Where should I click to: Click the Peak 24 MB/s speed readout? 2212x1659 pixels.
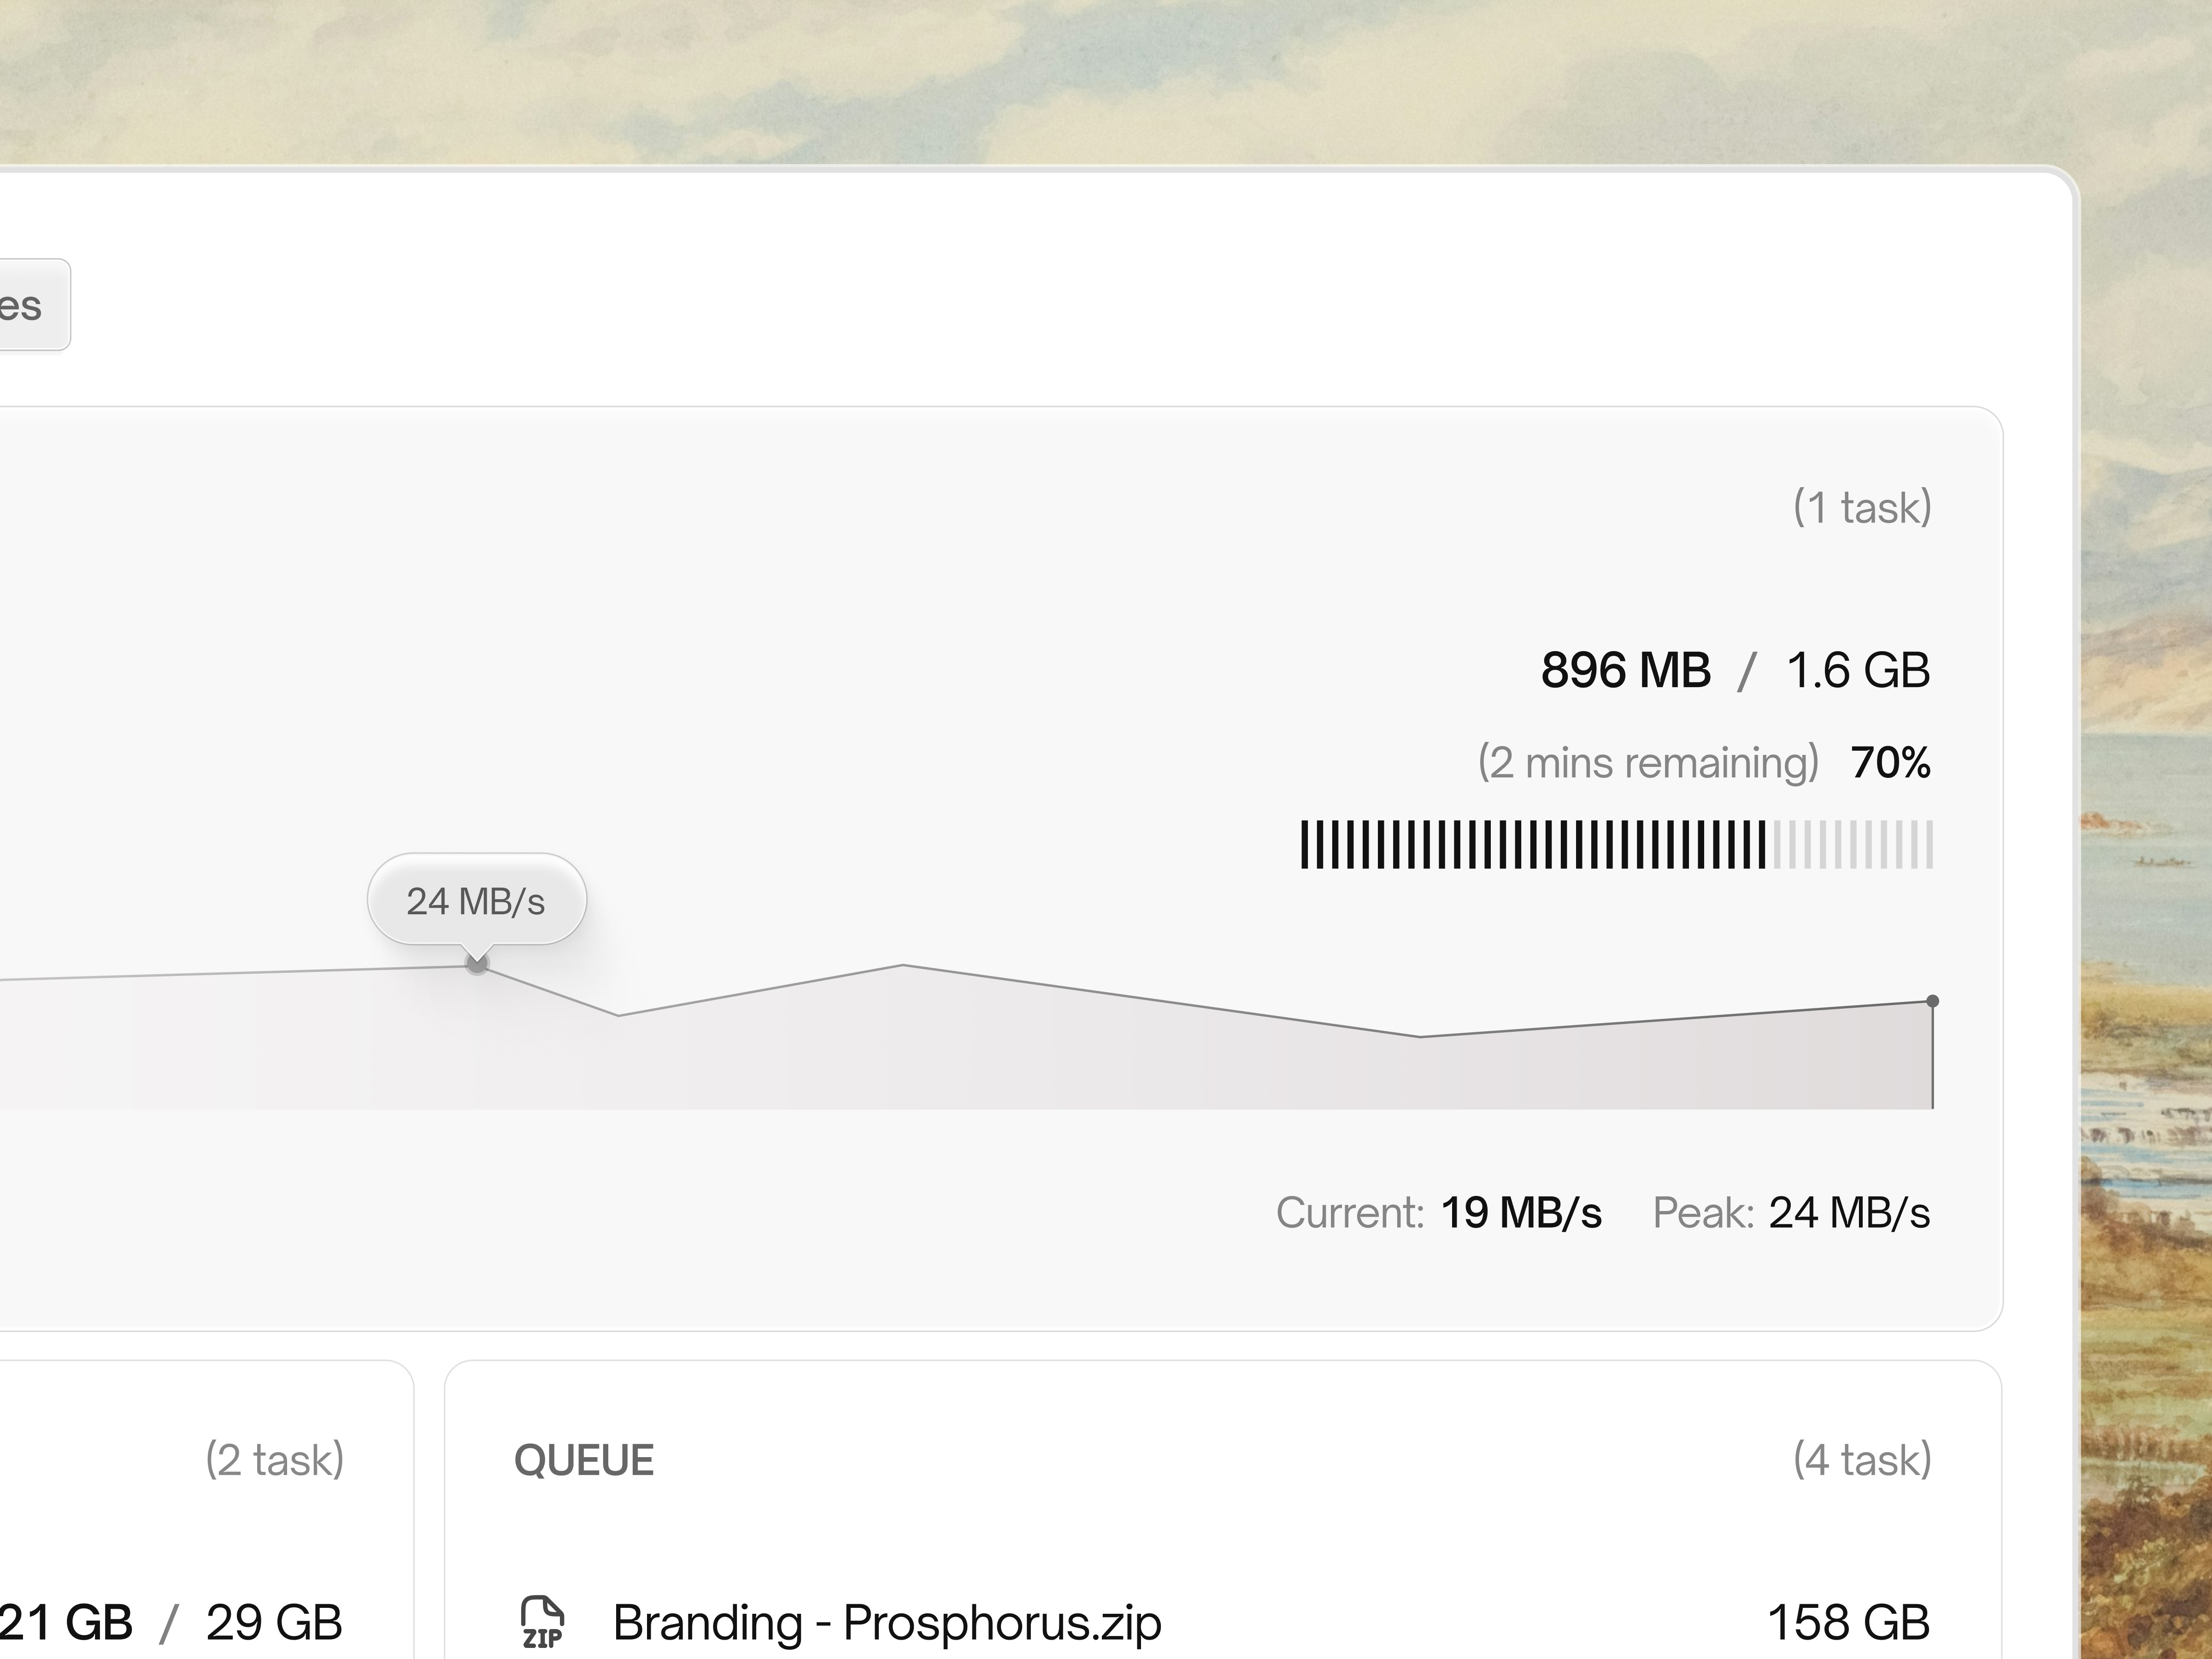[1849, 1213]
